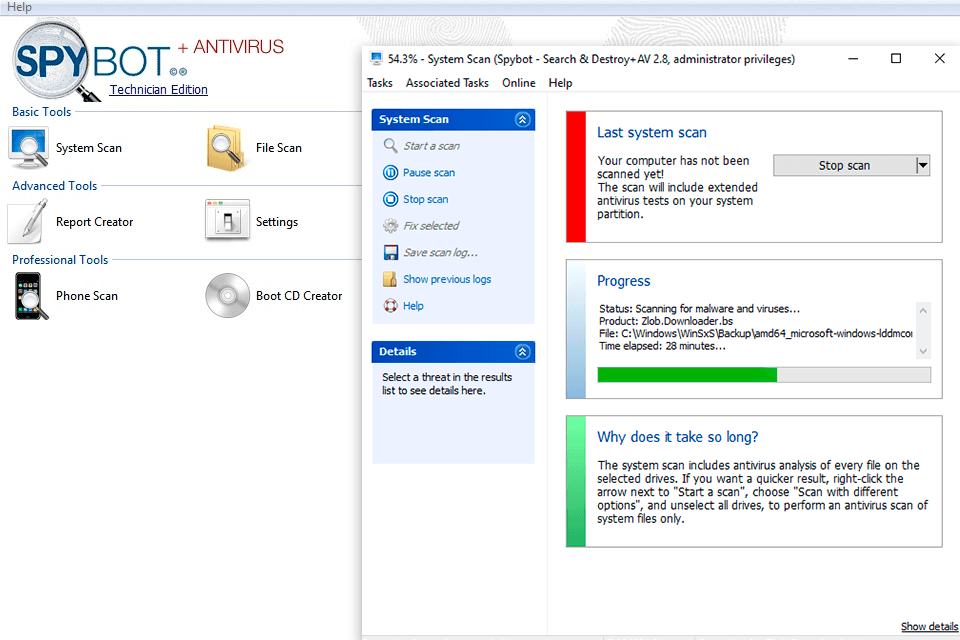Click the Fix selected text
This screenshot has width=960, height=640.
coord(431,226)
